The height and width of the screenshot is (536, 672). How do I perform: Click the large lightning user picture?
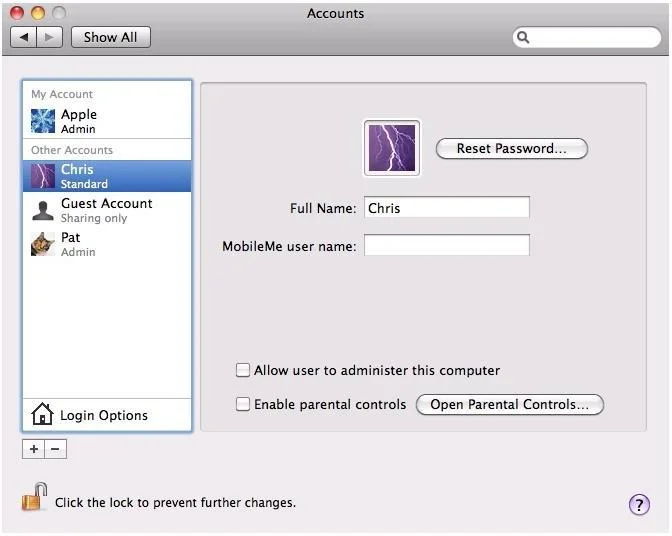pos(392,148)
